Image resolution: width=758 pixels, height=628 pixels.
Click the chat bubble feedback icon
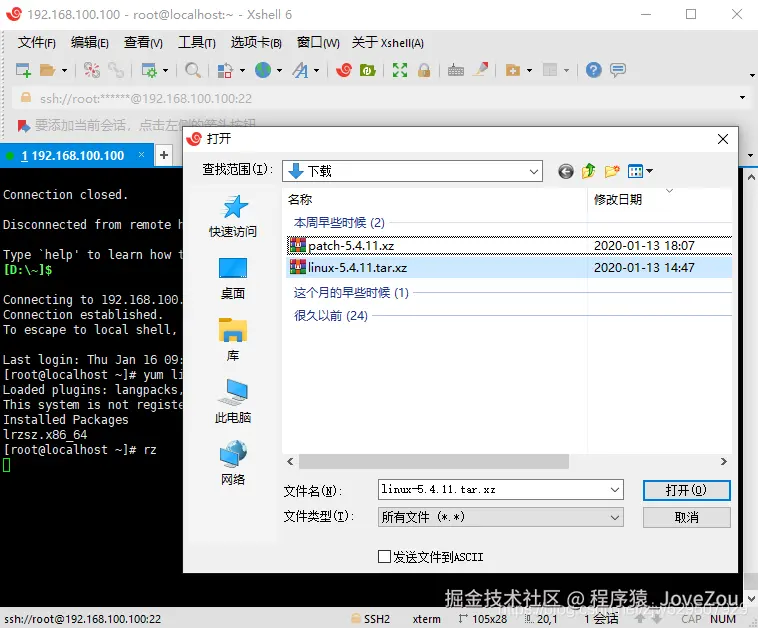pos(618,71)
